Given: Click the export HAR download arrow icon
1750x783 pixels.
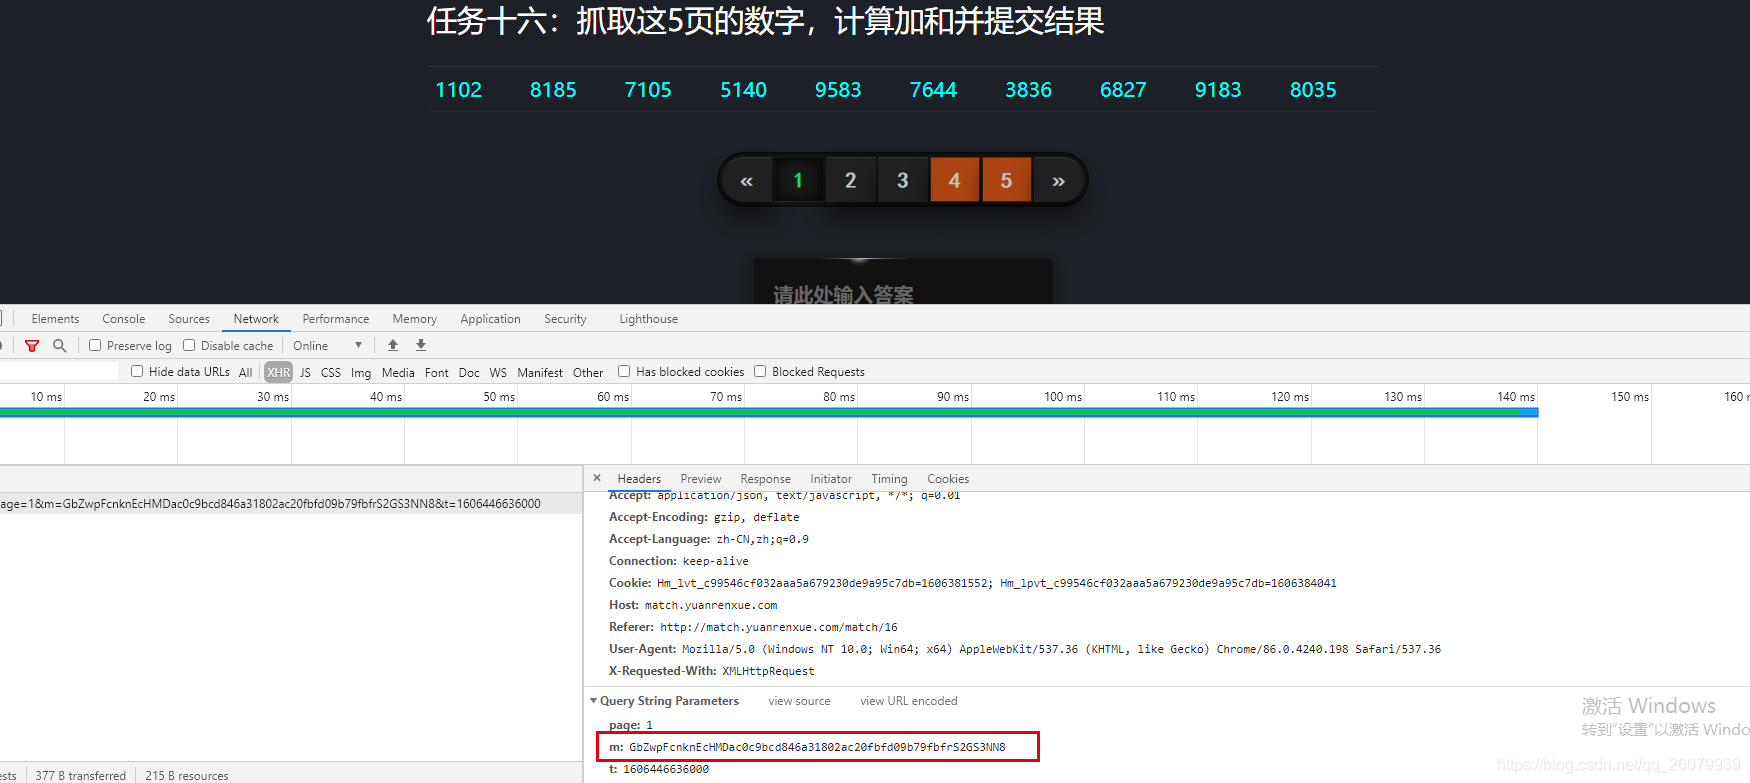Looking at the screenshot, I should coord(421,345).
